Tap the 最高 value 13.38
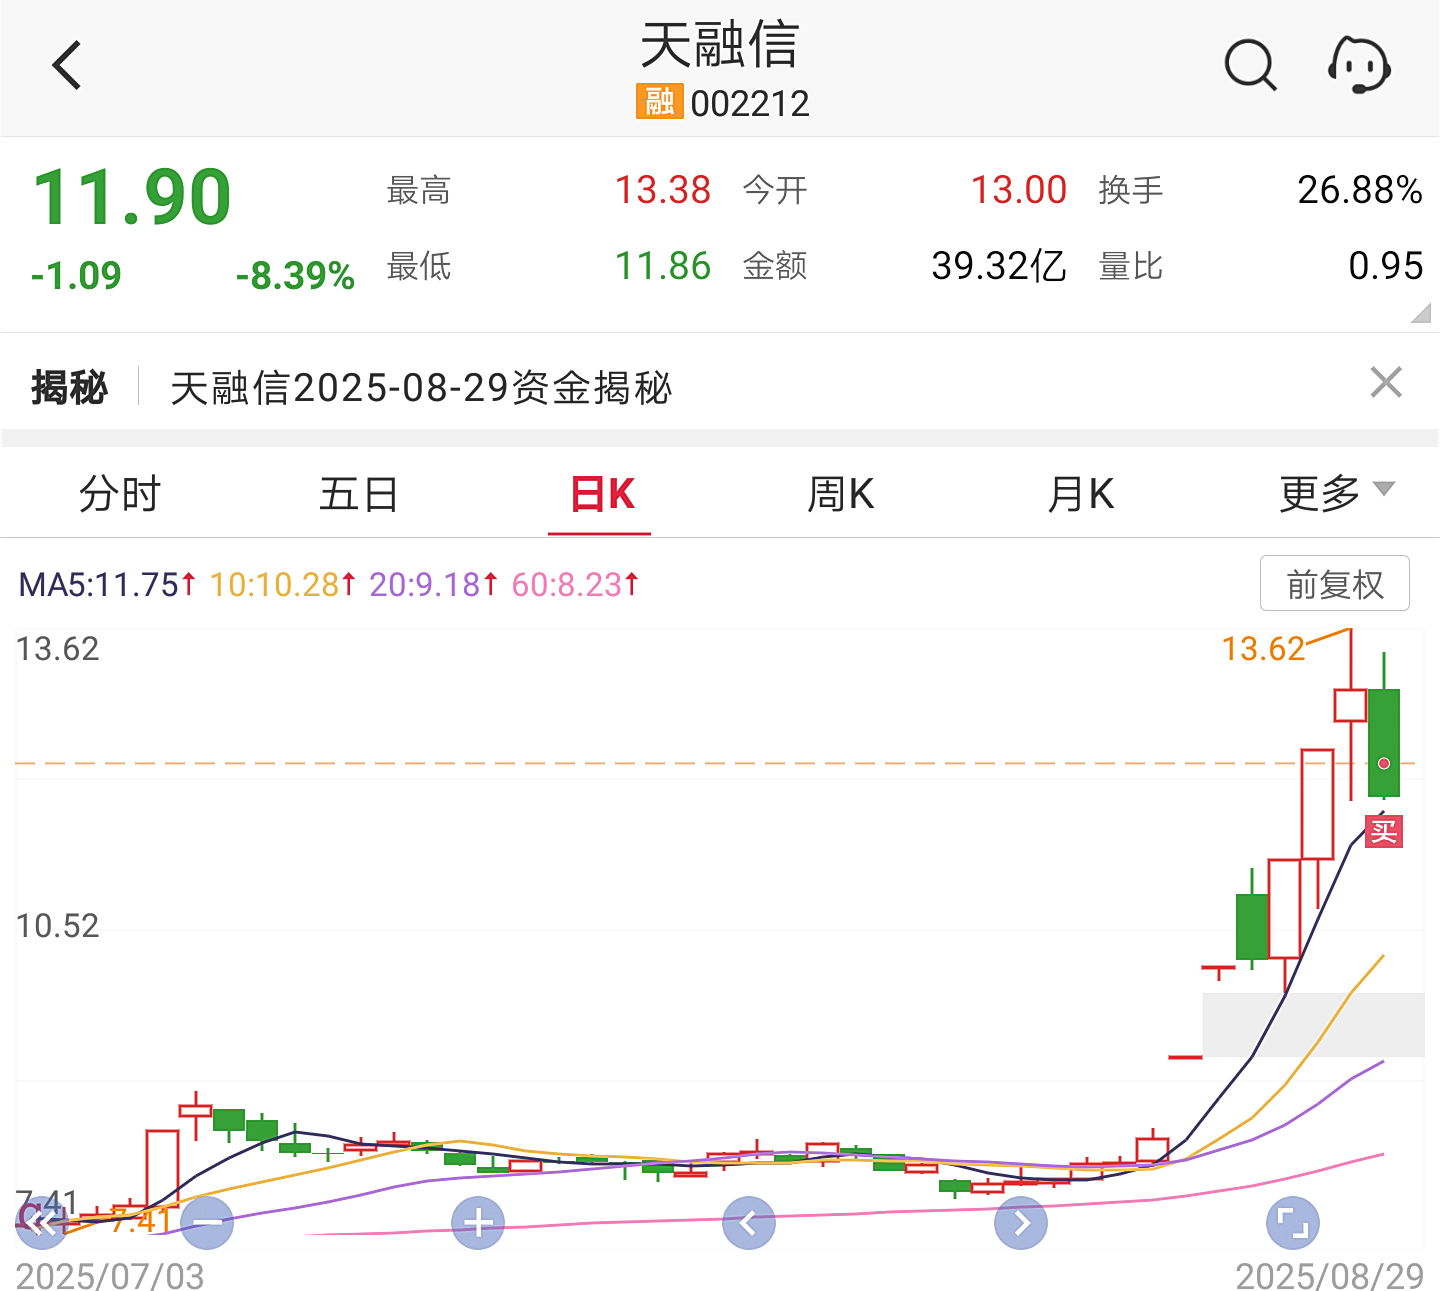 pyautogui.click(x=663, y=190)
